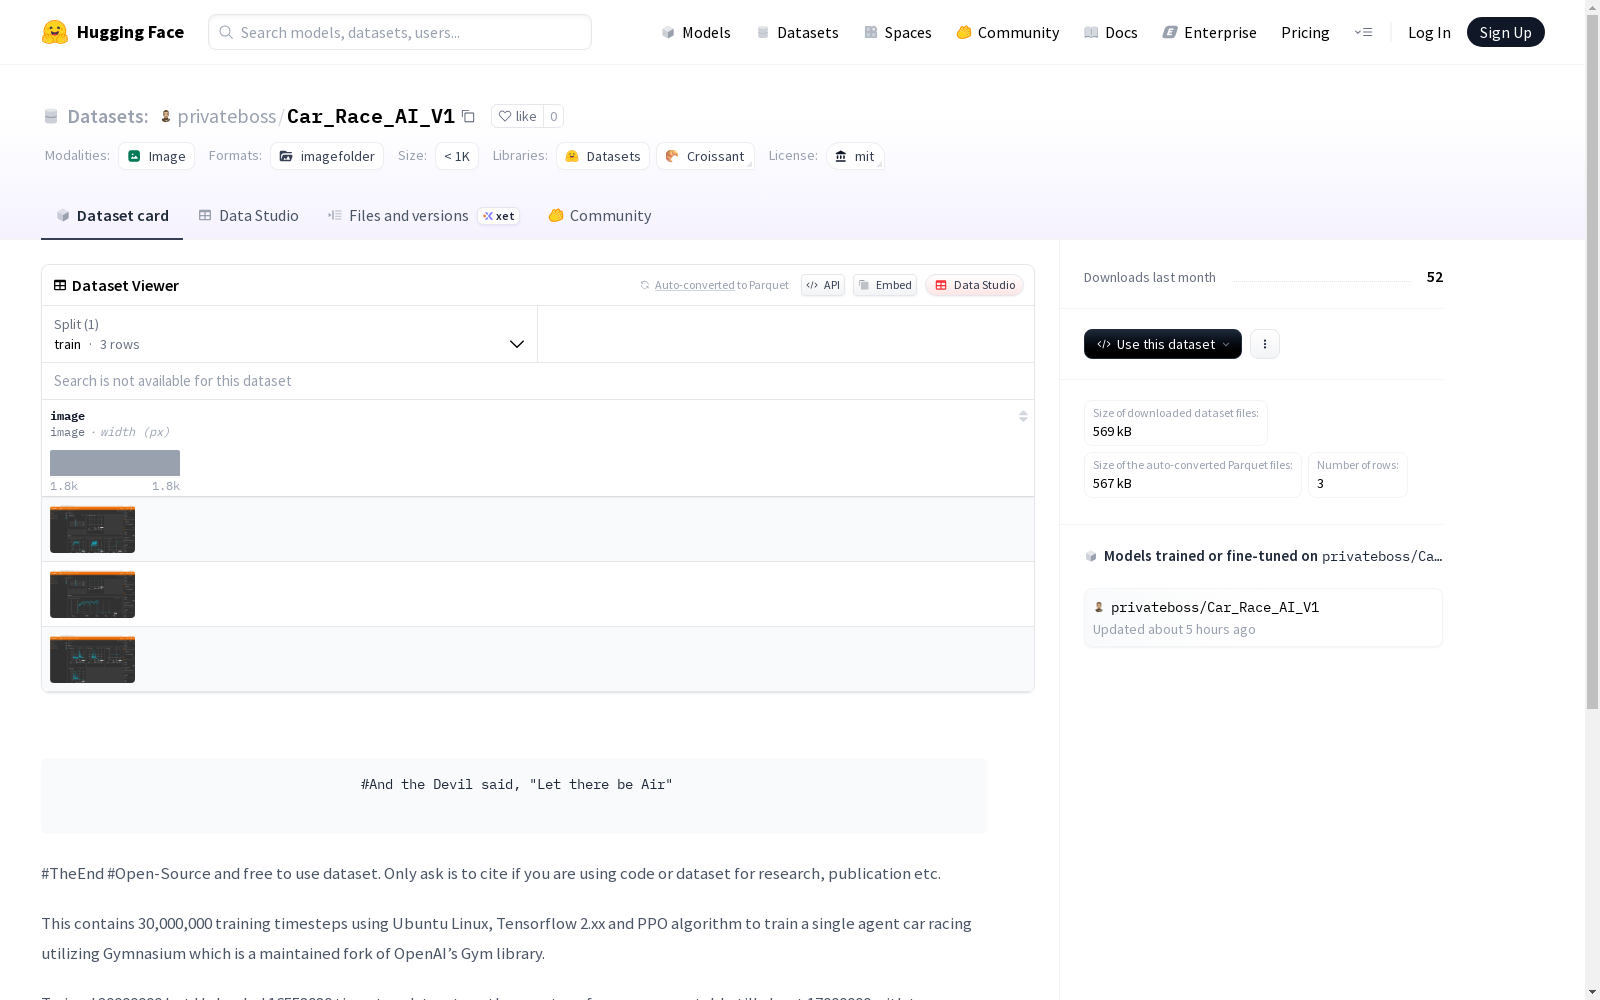
Task: Click the '567 kB' Parquet files size
Action: click(1112, 484)
